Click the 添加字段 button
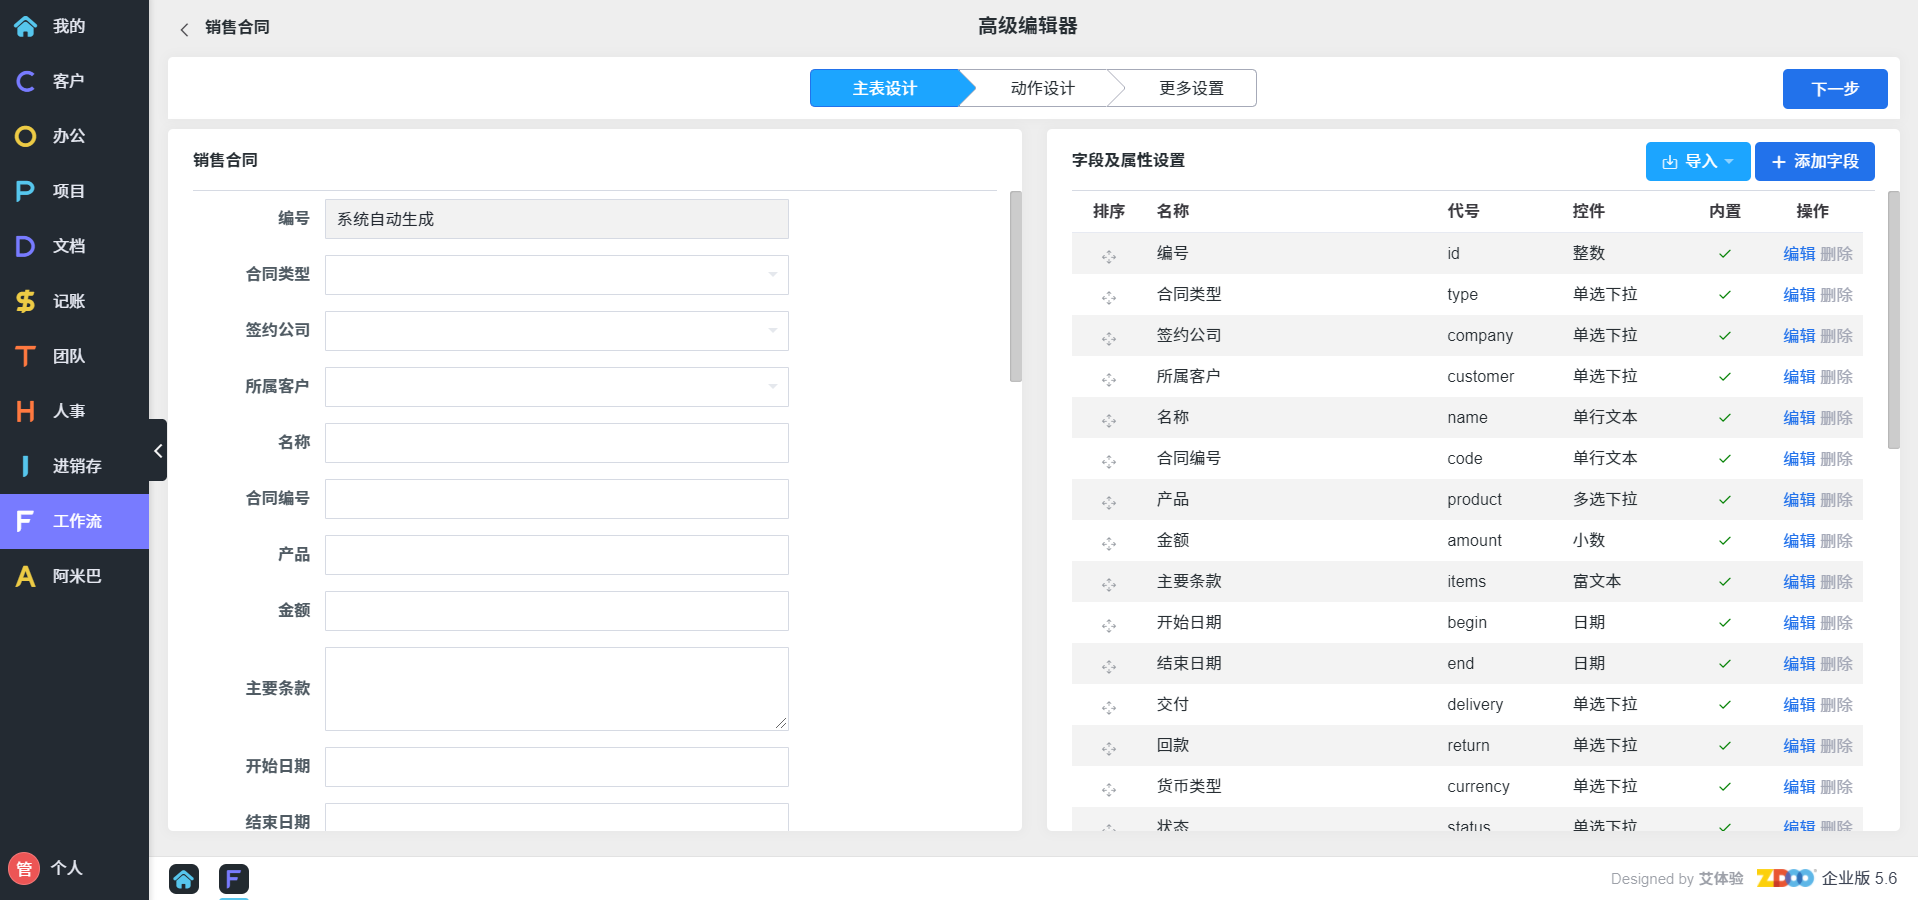 click(1814, 161)
